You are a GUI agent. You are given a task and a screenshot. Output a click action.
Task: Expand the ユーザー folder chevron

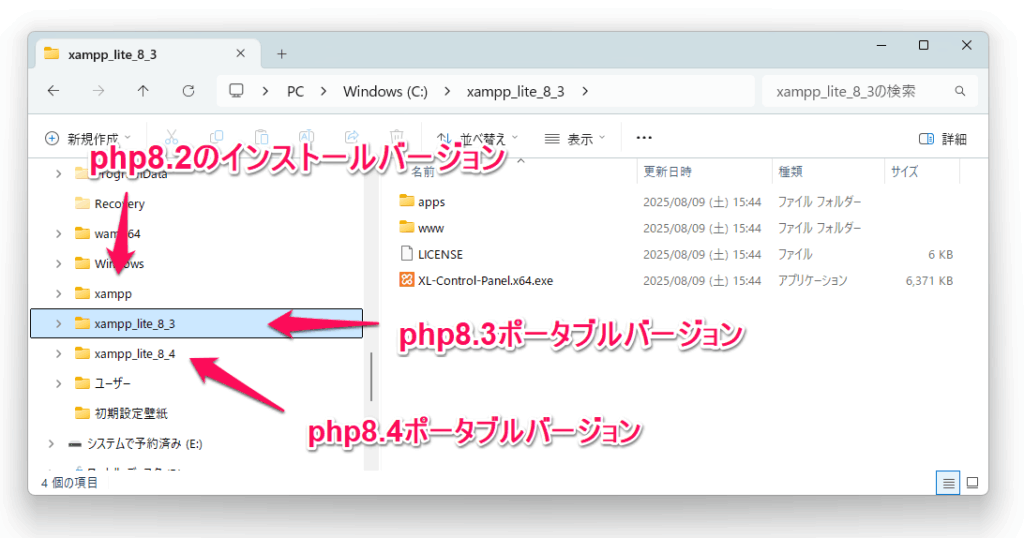(59, 383)
